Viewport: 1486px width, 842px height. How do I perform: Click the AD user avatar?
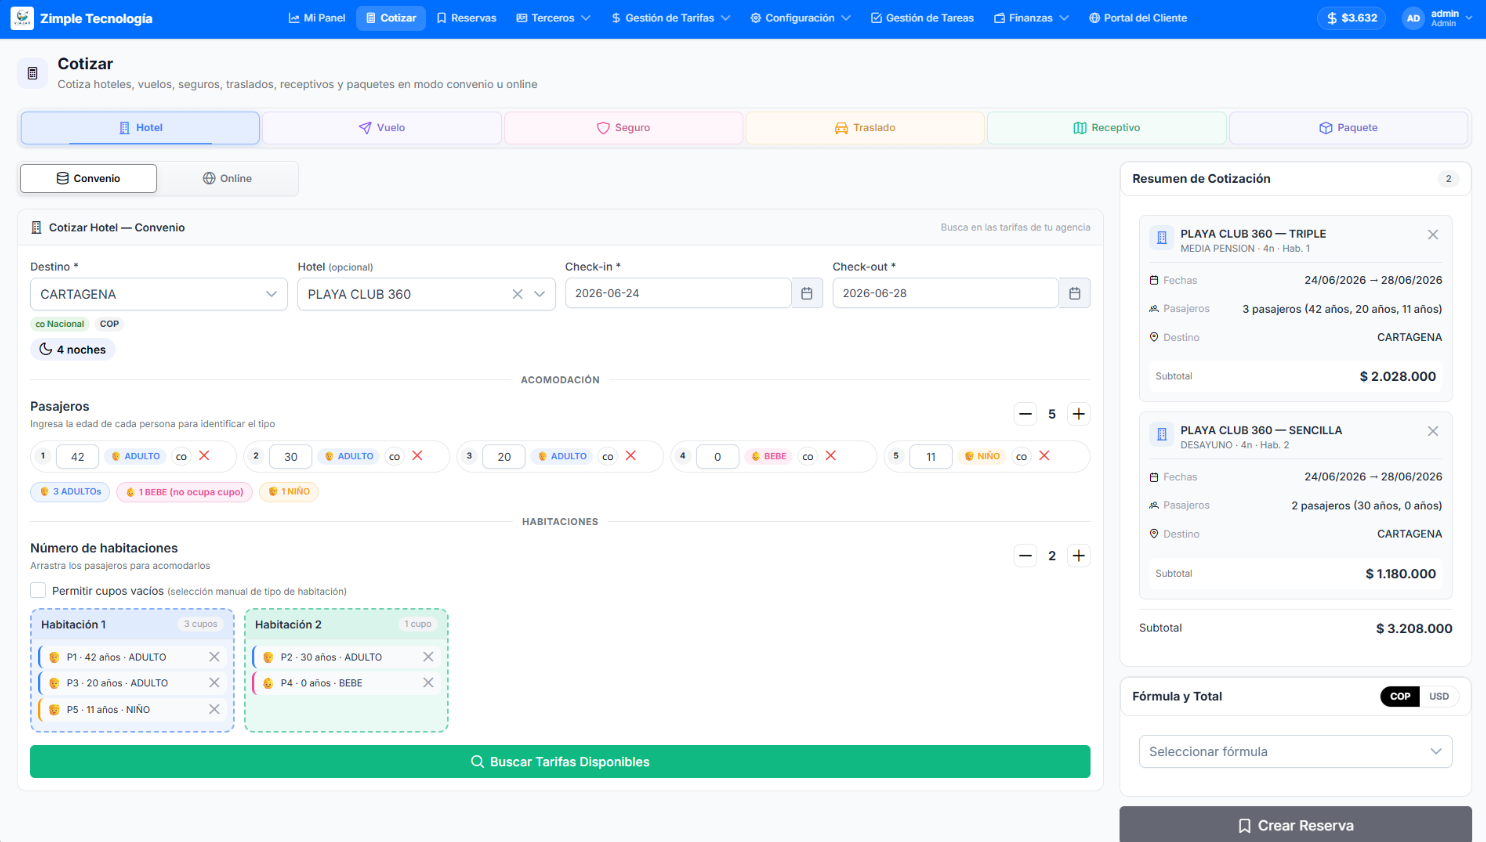(x=1413, y=18)
